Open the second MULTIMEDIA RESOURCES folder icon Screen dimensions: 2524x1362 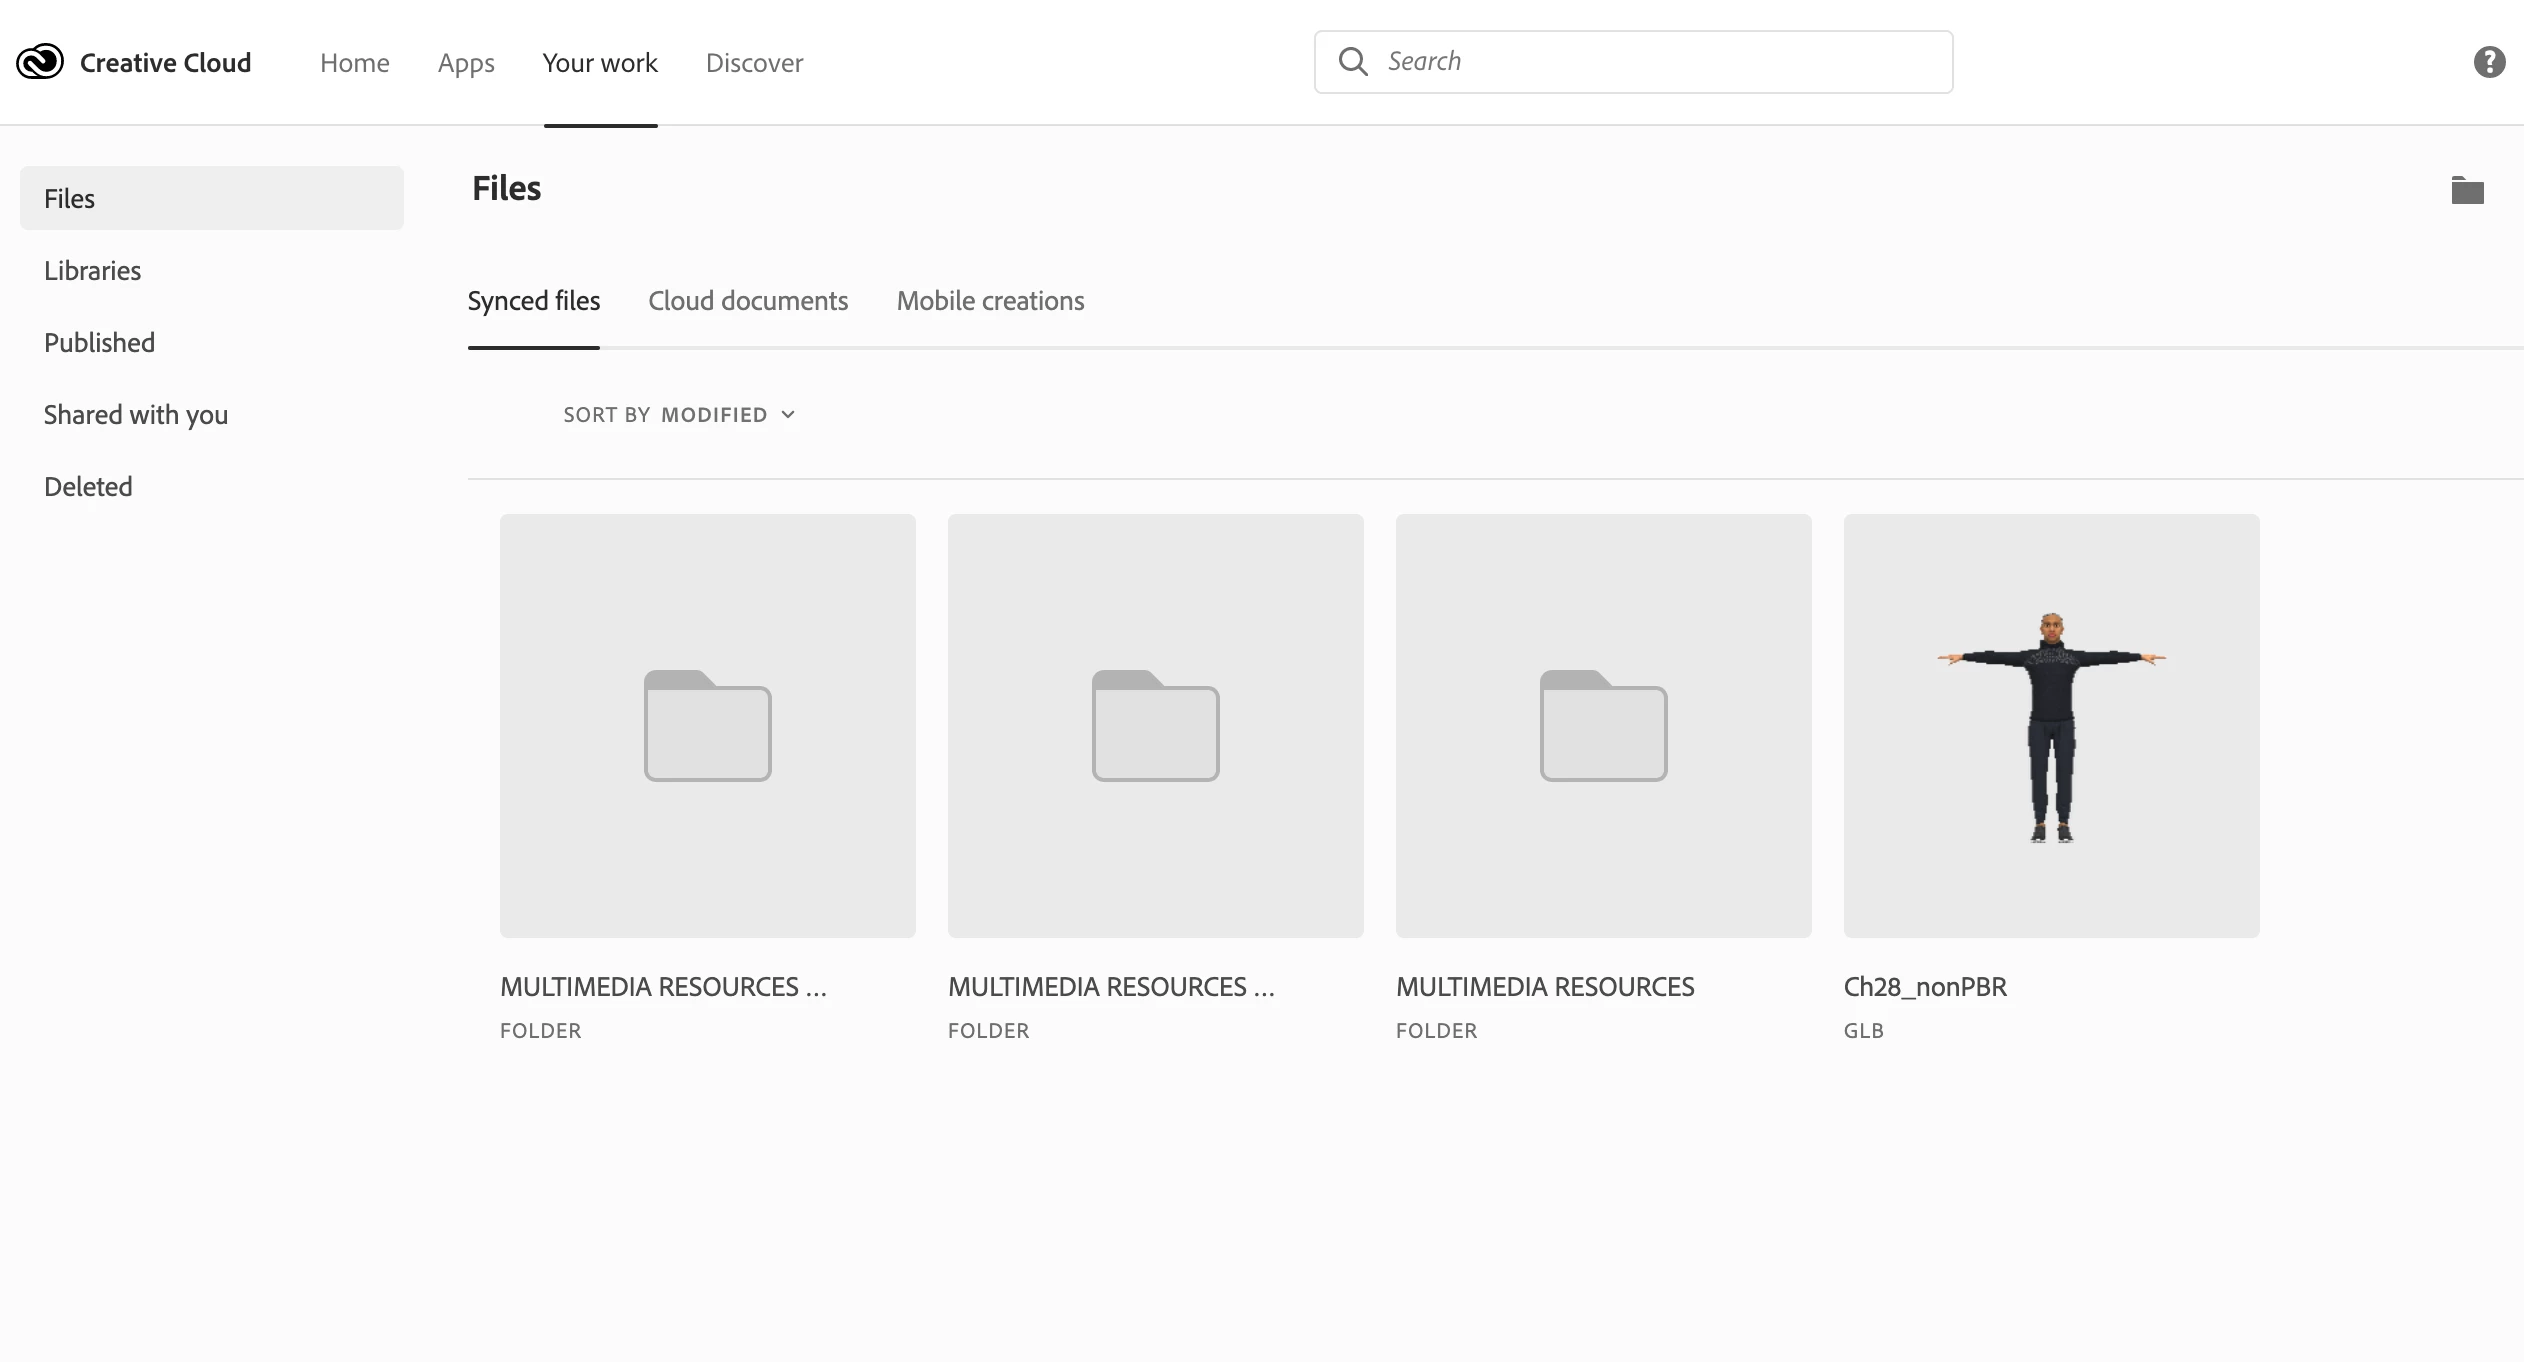1155,726
